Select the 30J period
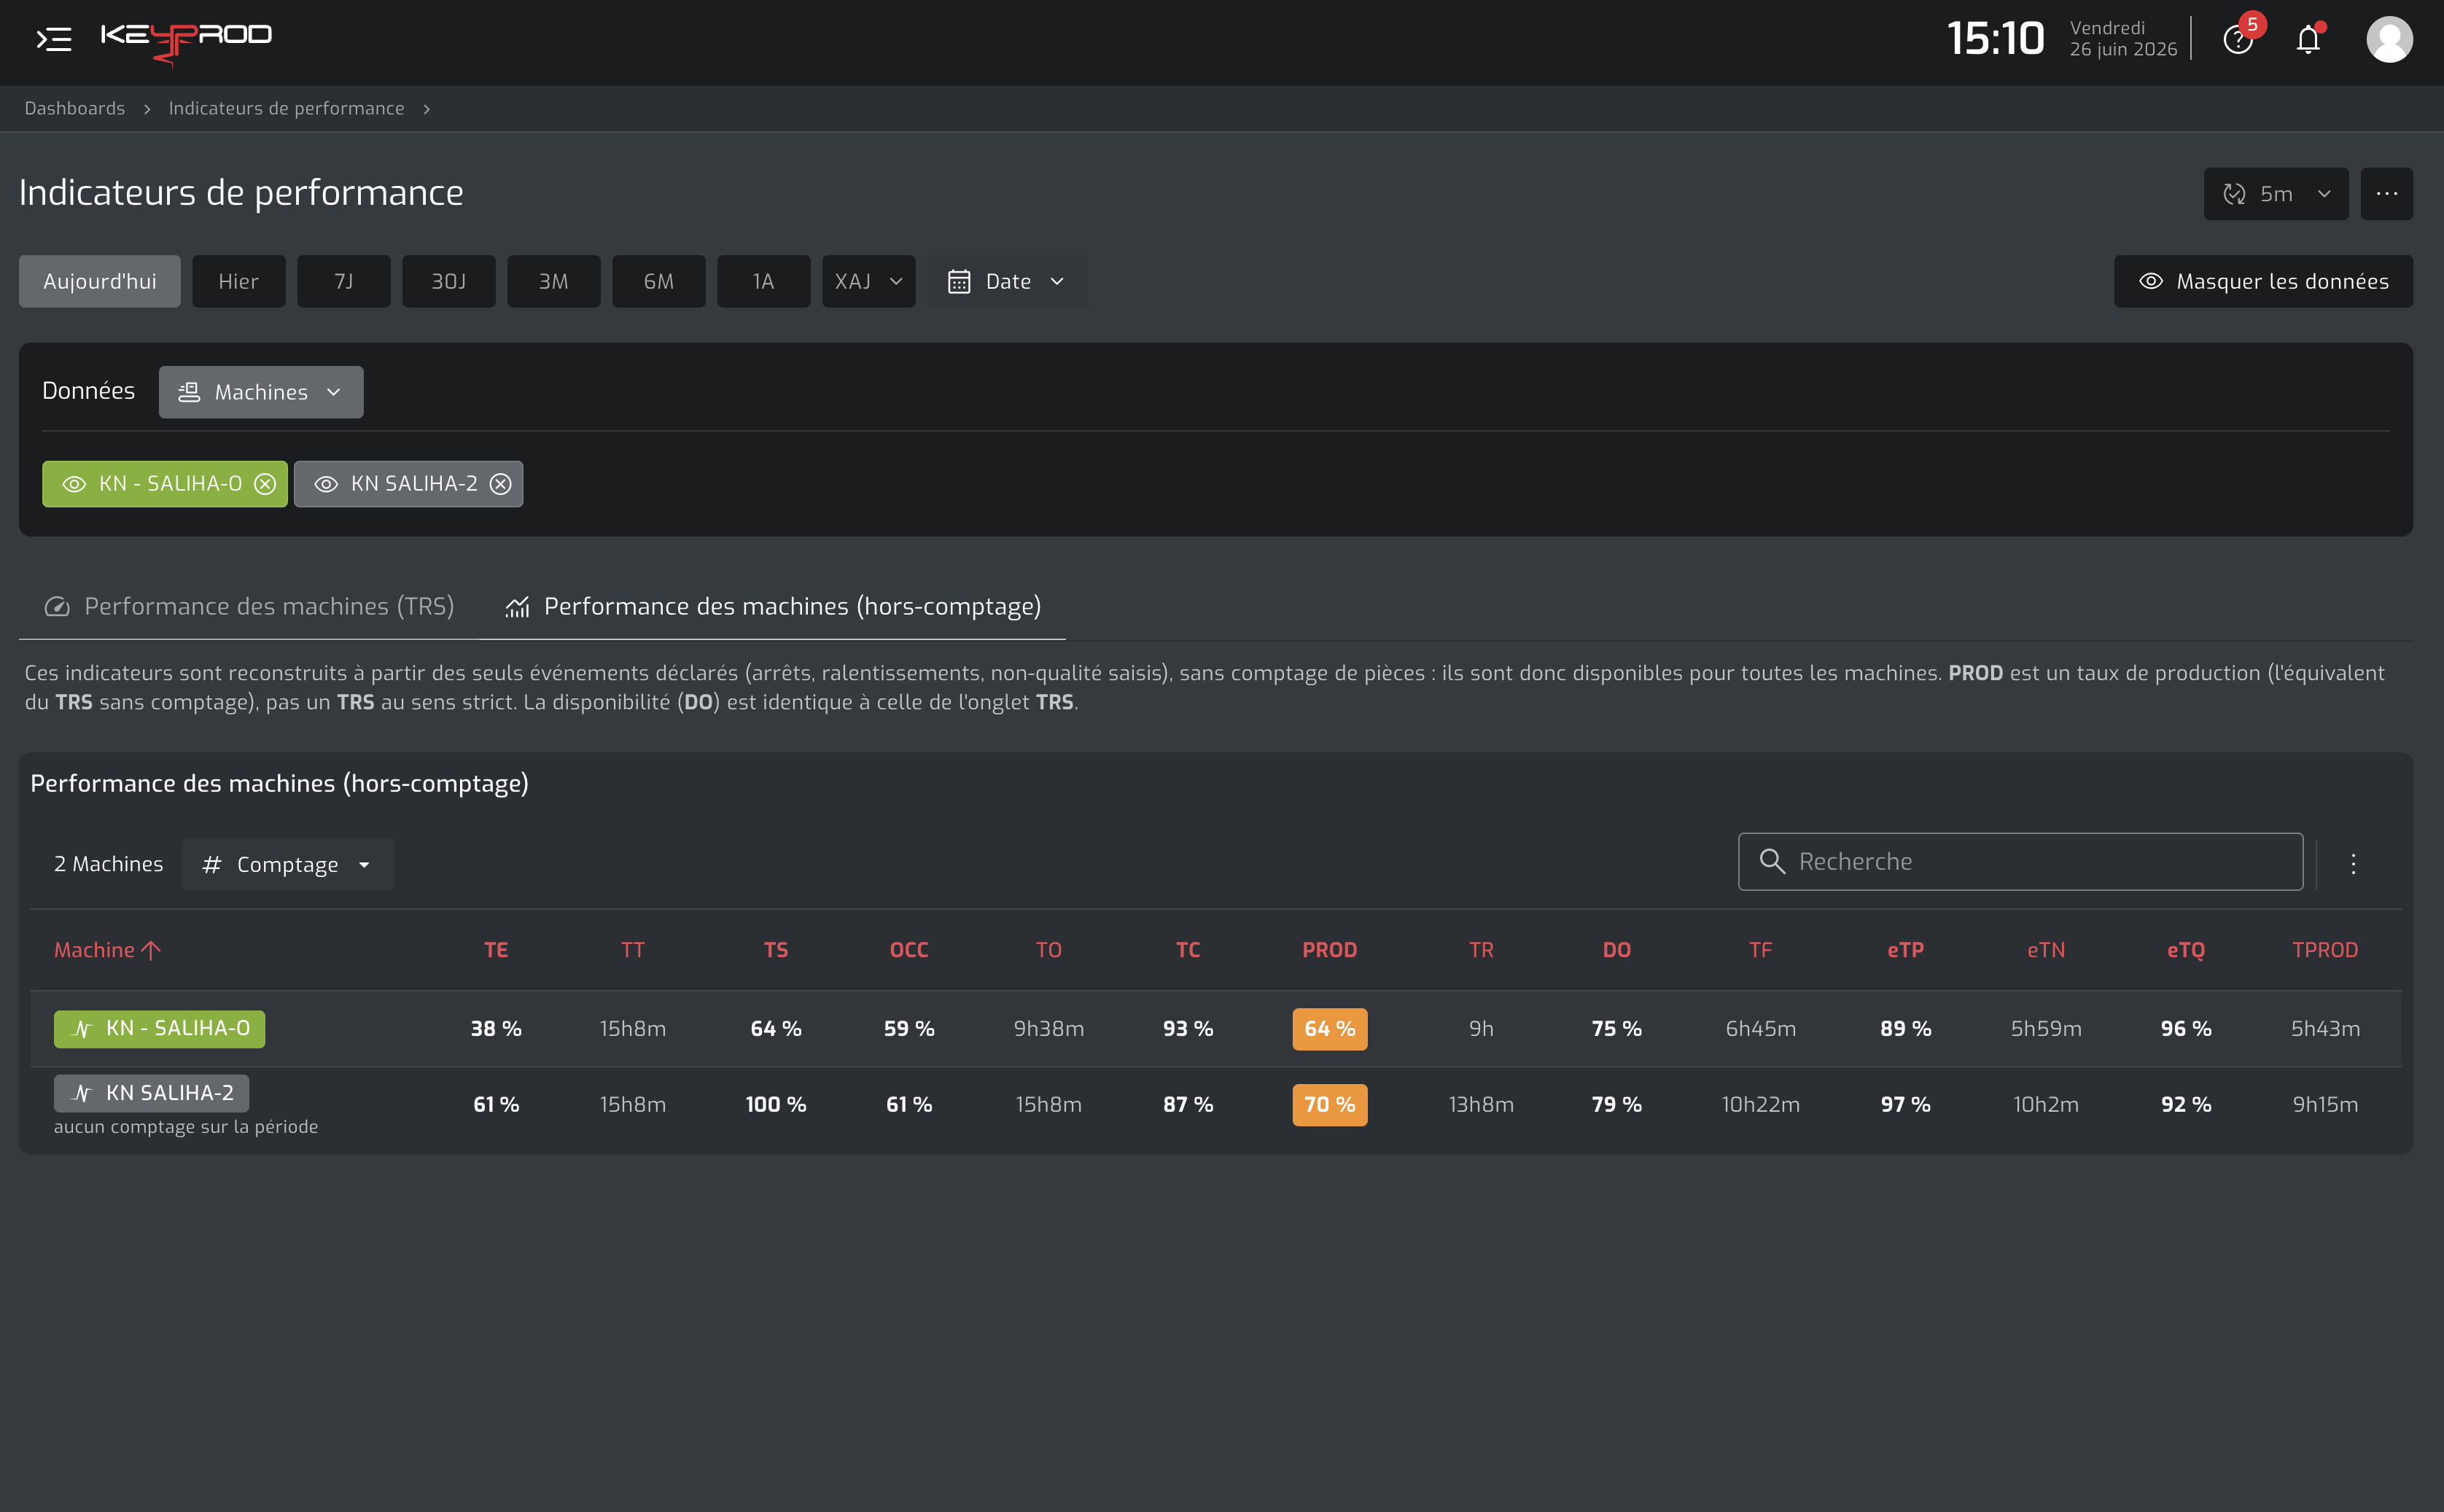 (449, 281)
